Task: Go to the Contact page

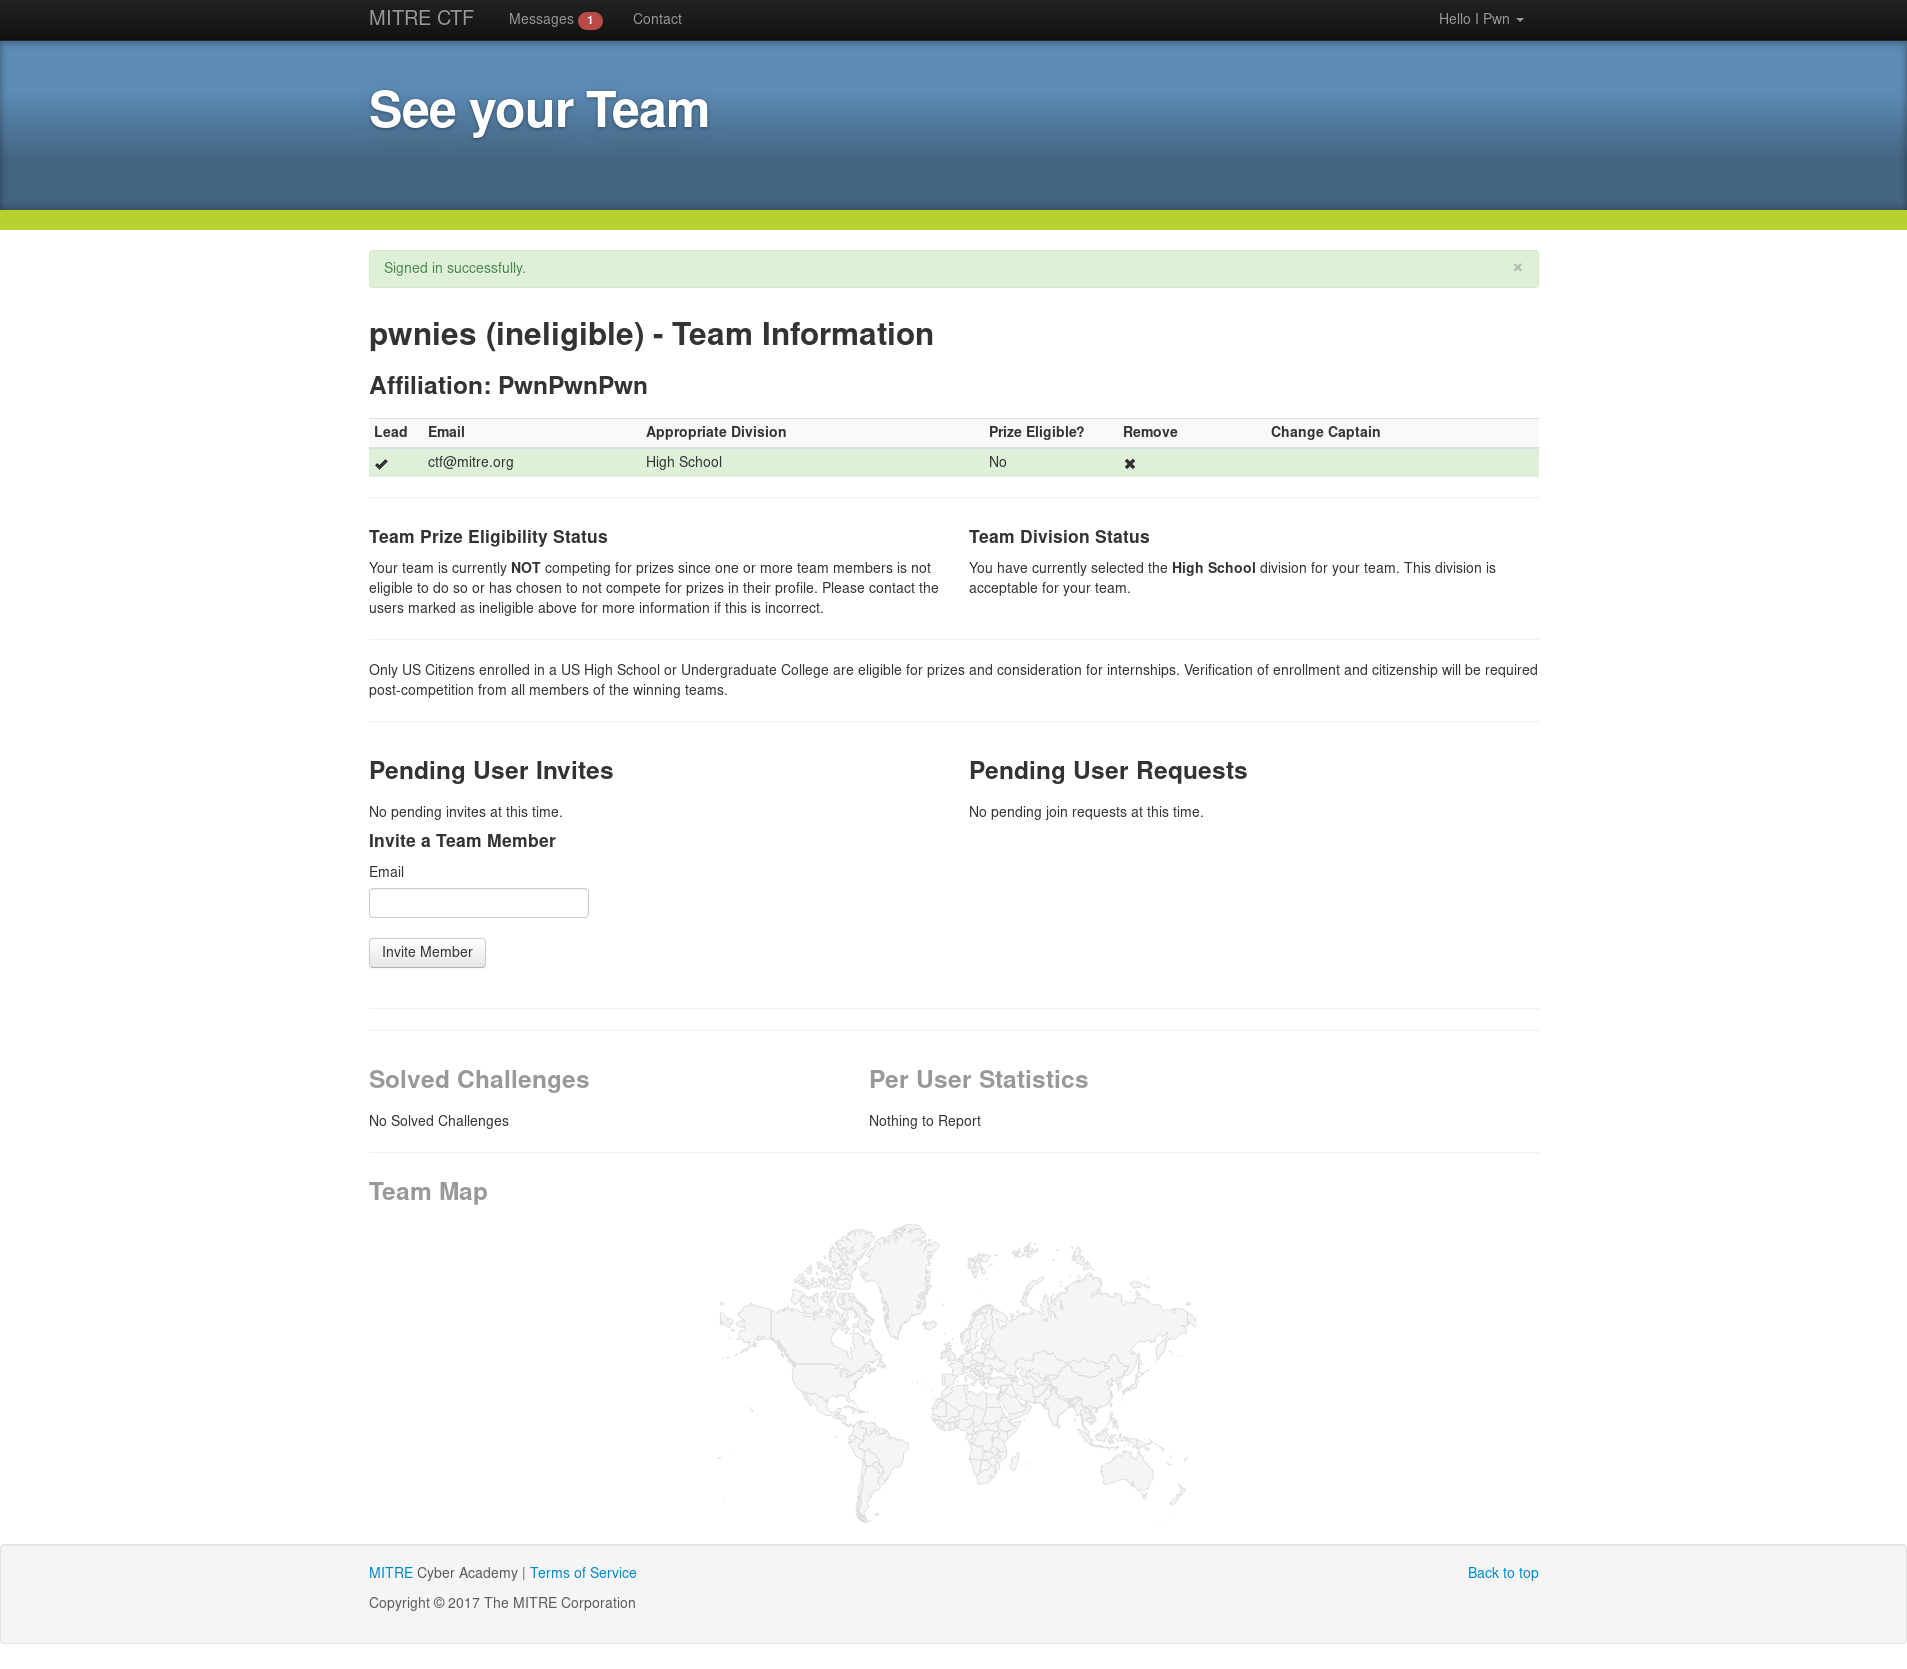Action: pos(657,19)
